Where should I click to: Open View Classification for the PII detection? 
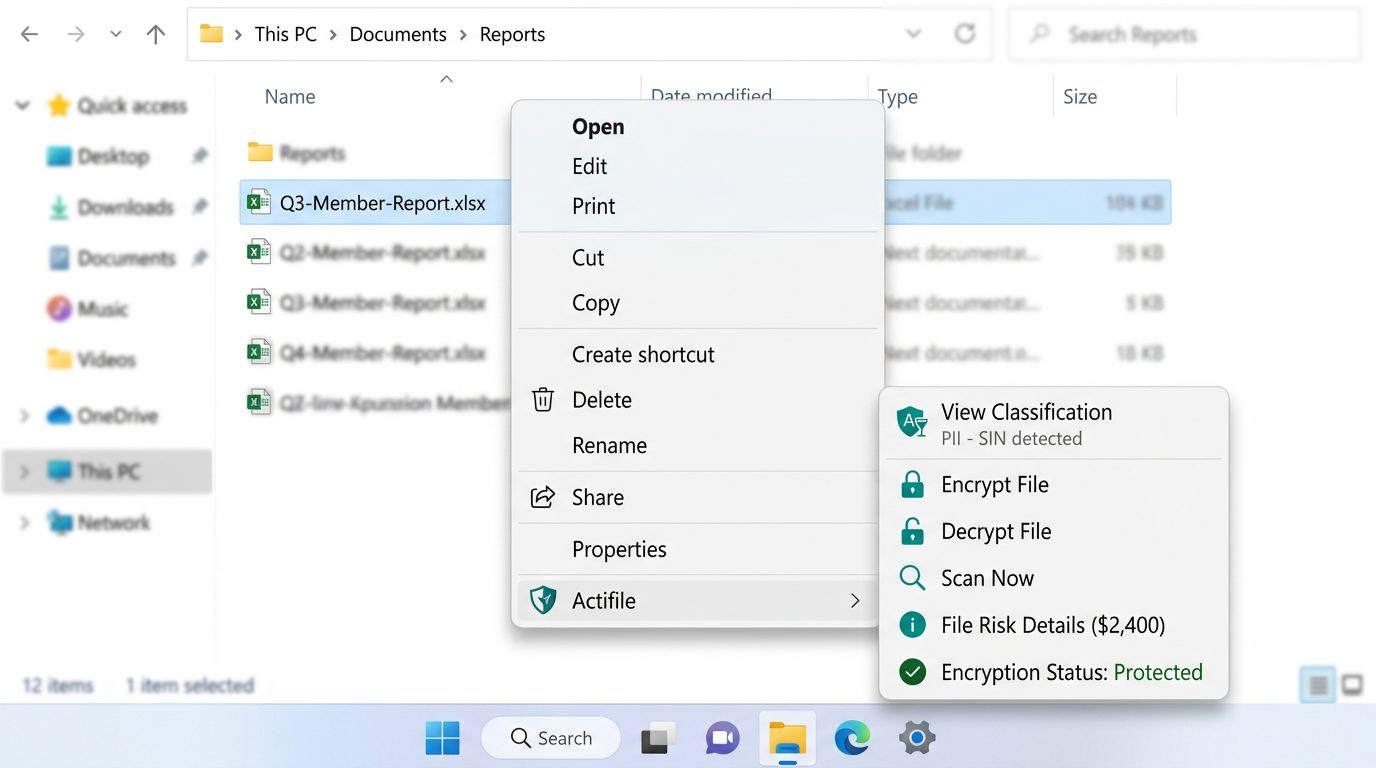(x=1025, y=412)
